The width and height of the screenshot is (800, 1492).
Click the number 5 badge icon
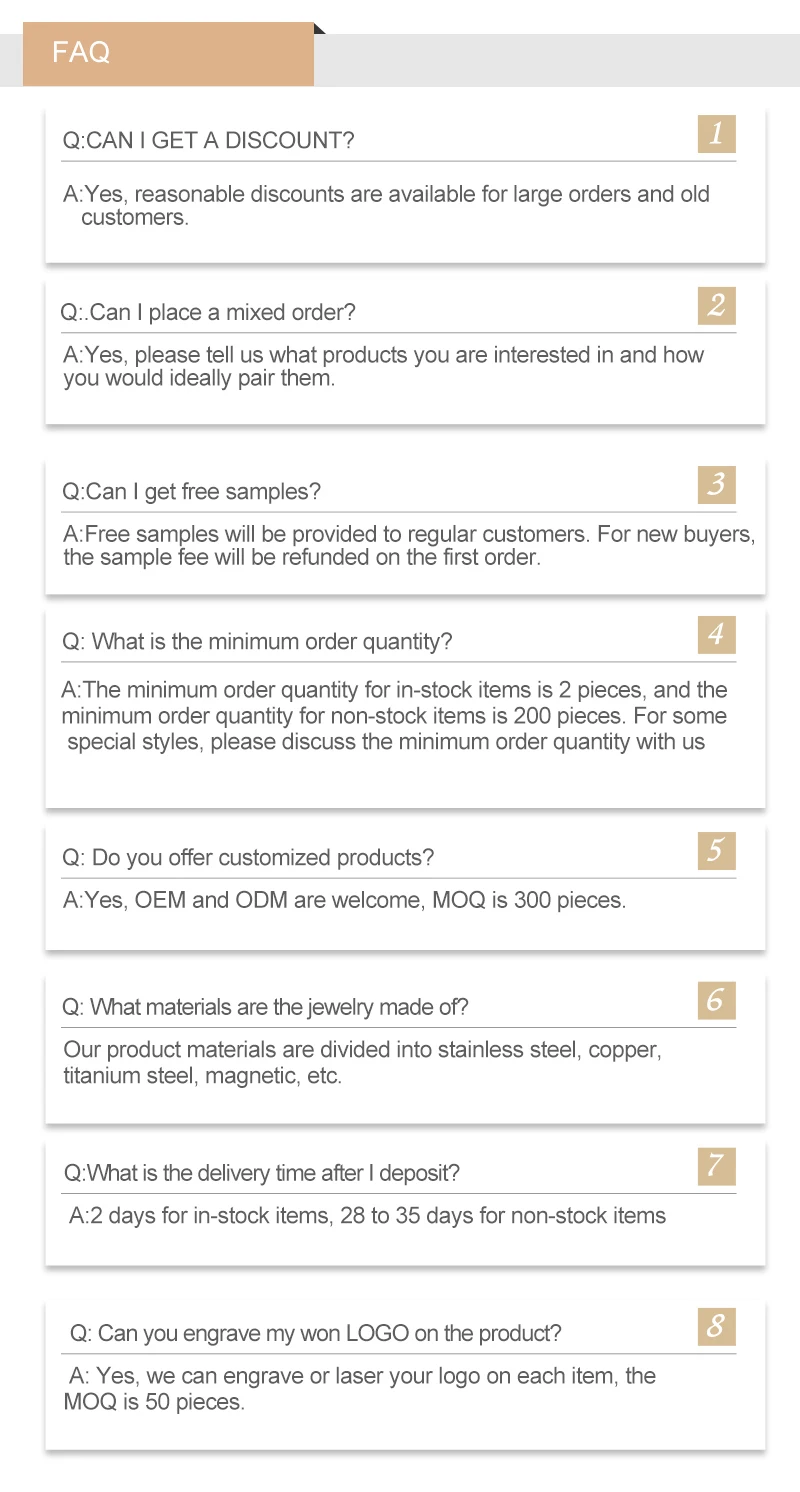pos(716,851)
